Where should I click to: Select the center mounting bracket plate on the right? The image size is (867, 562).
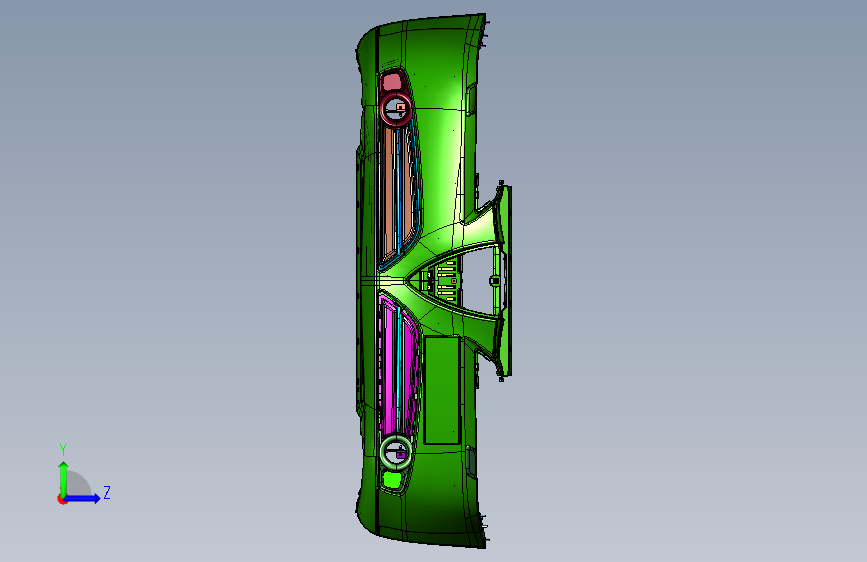tap(505, 280)
